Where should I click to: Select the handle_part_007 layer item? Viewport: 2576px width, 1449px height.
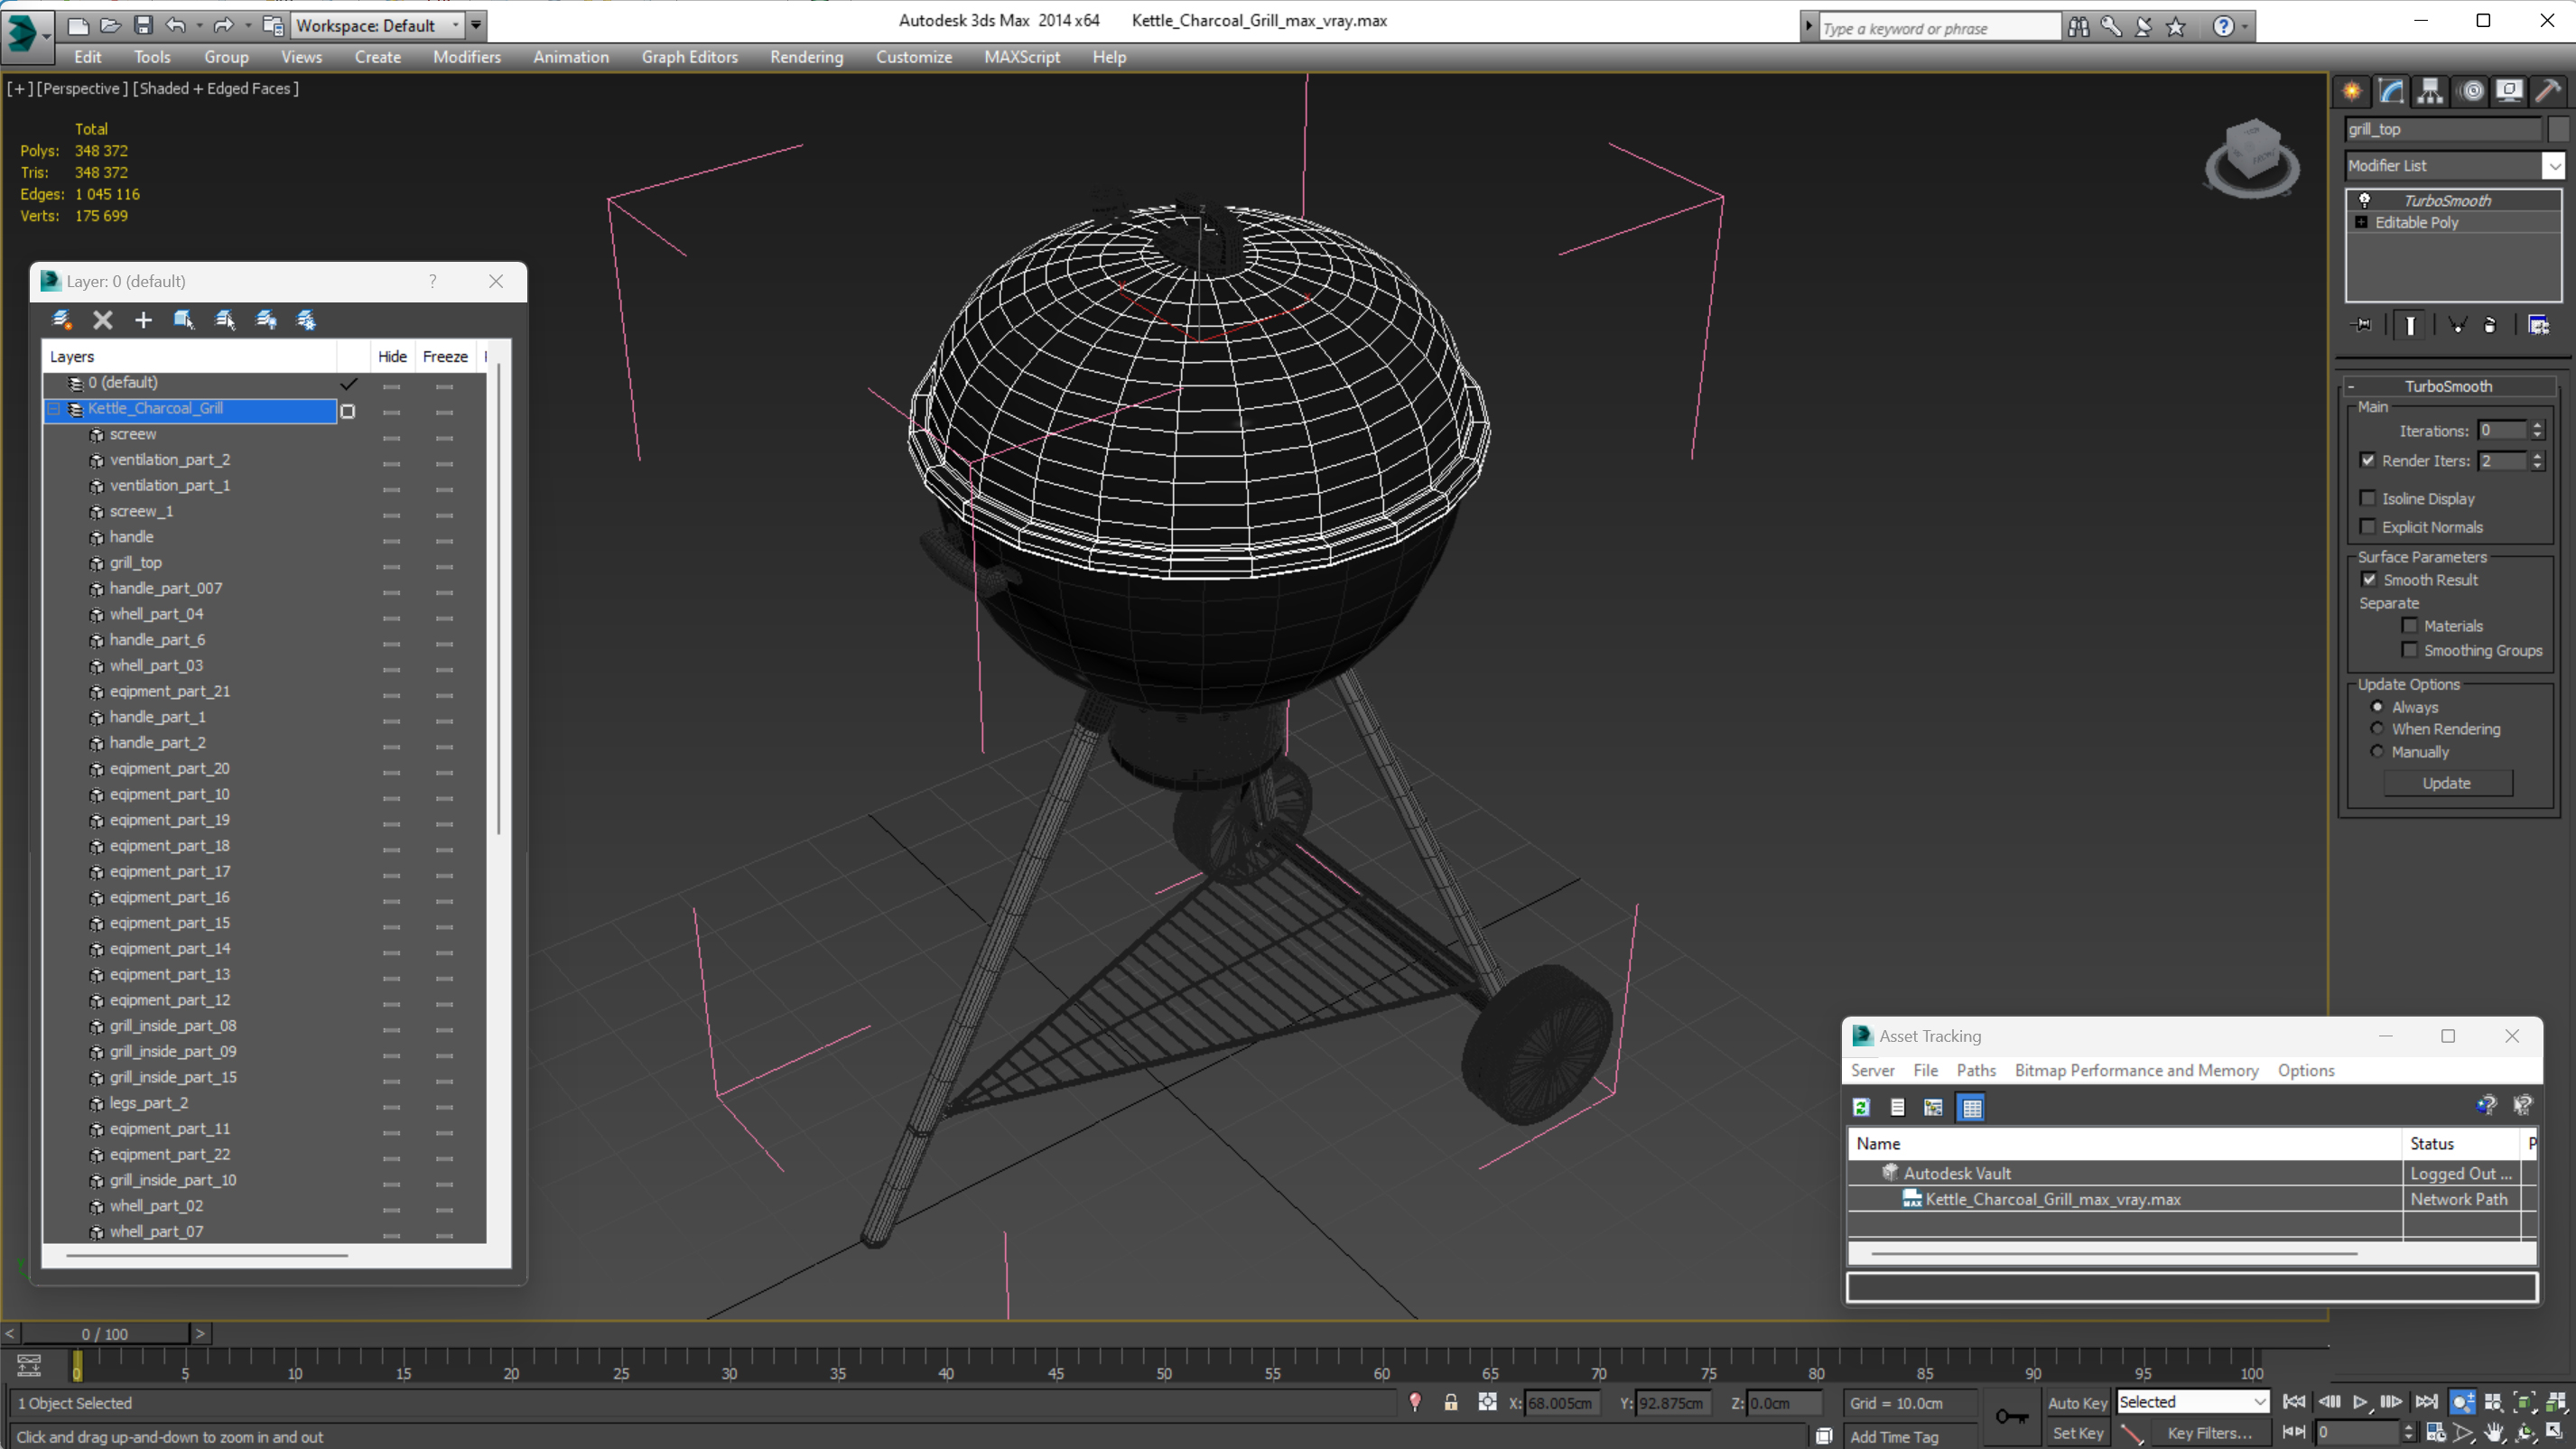[165, 588]
